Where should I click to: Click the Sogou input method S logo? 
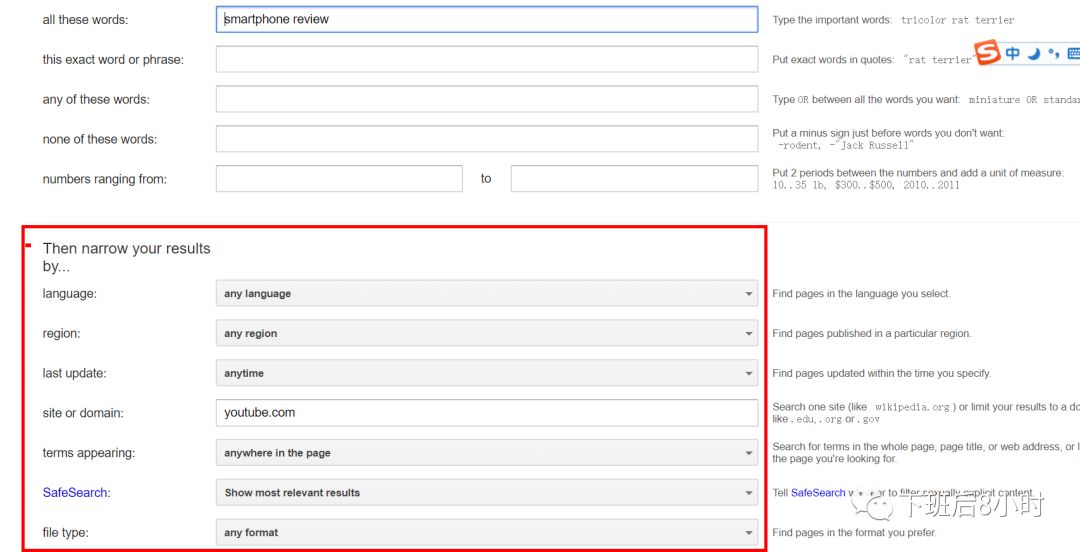[x=988, y=53]
